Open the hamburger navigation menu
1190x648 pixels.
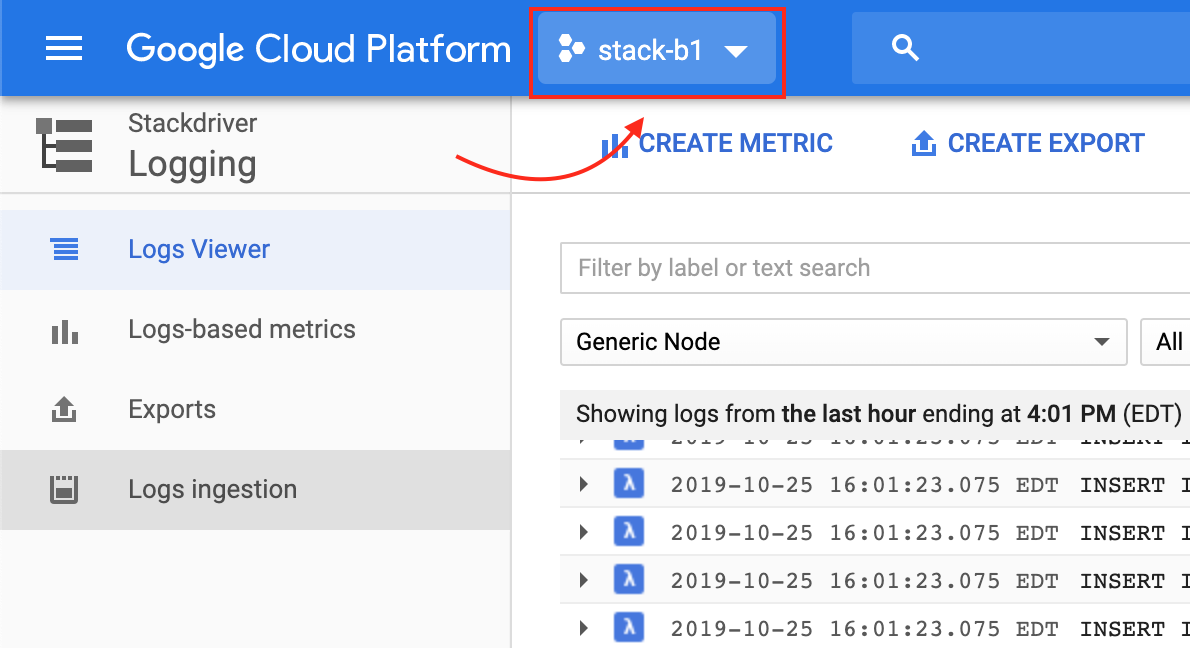(x=64, y=49)
